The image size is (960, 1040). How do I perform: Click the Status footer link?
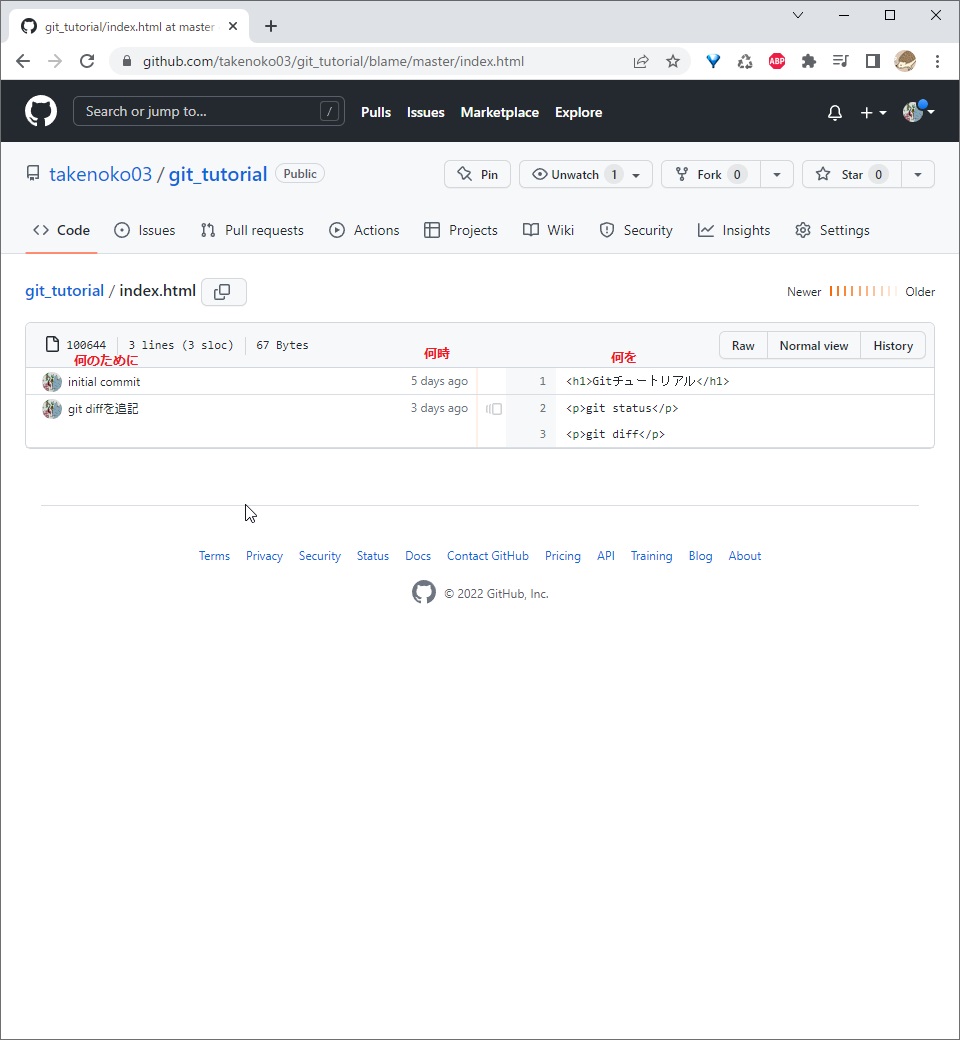pos(373,556)
